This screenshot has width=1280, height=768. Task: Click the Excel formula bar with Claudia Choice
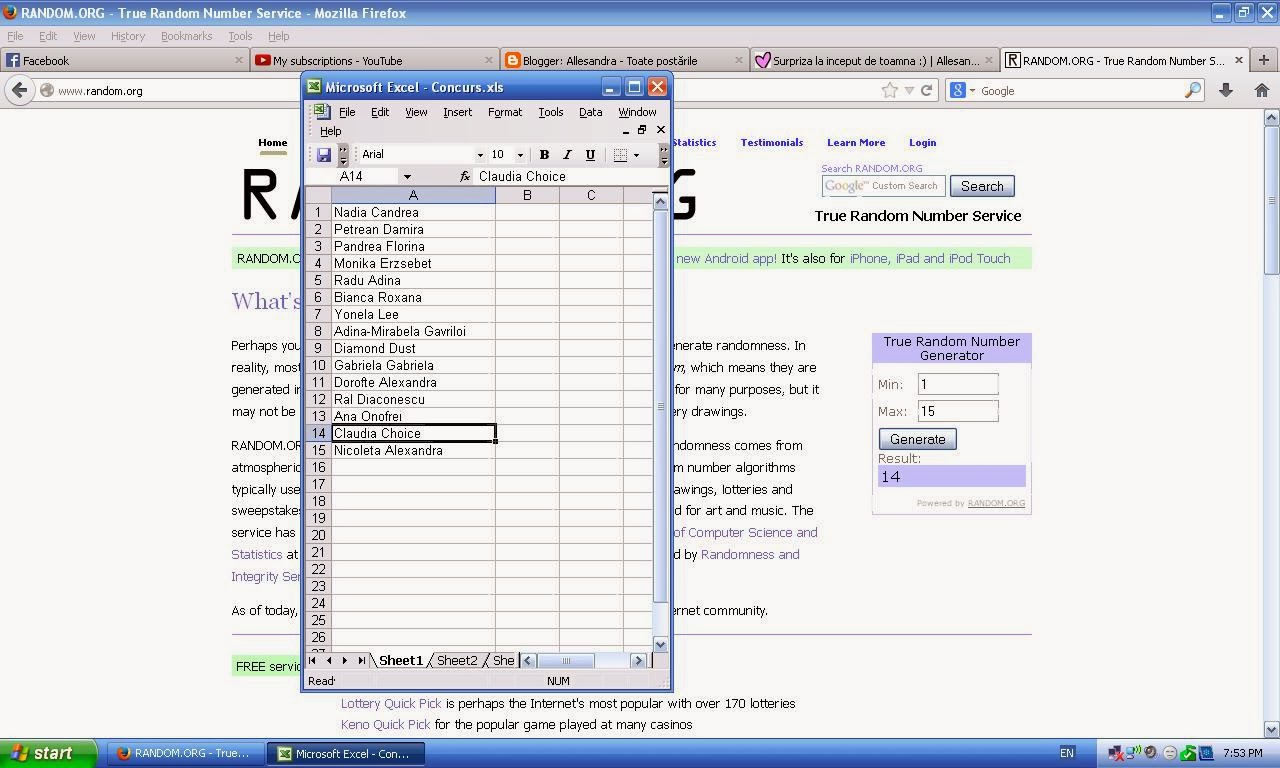tap(570, 176)
